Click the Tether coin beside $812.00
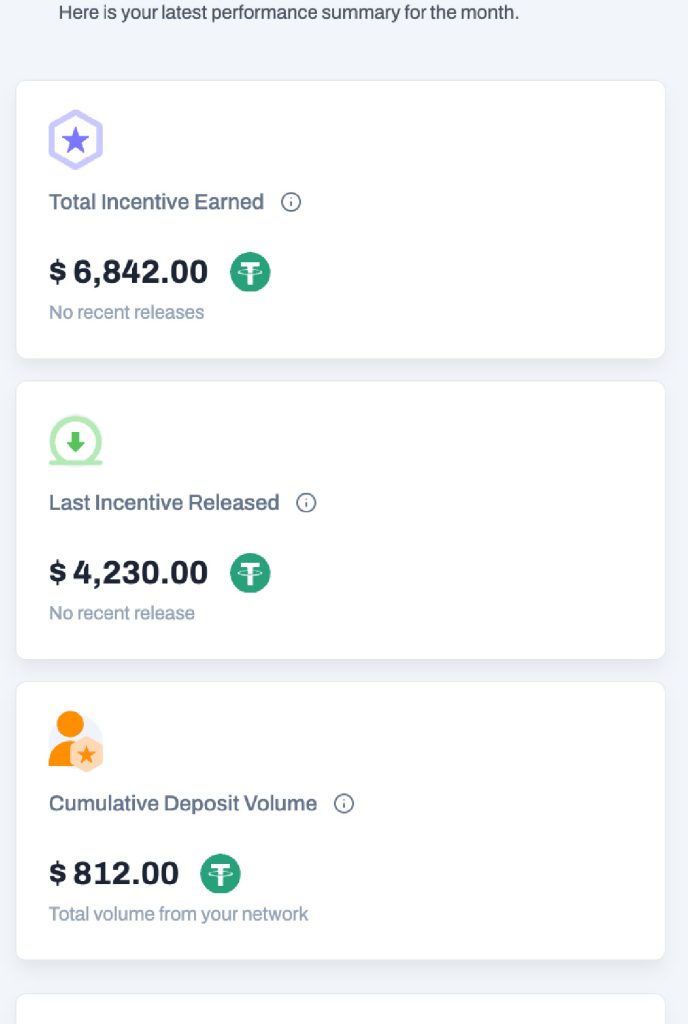 pos(220,873)
